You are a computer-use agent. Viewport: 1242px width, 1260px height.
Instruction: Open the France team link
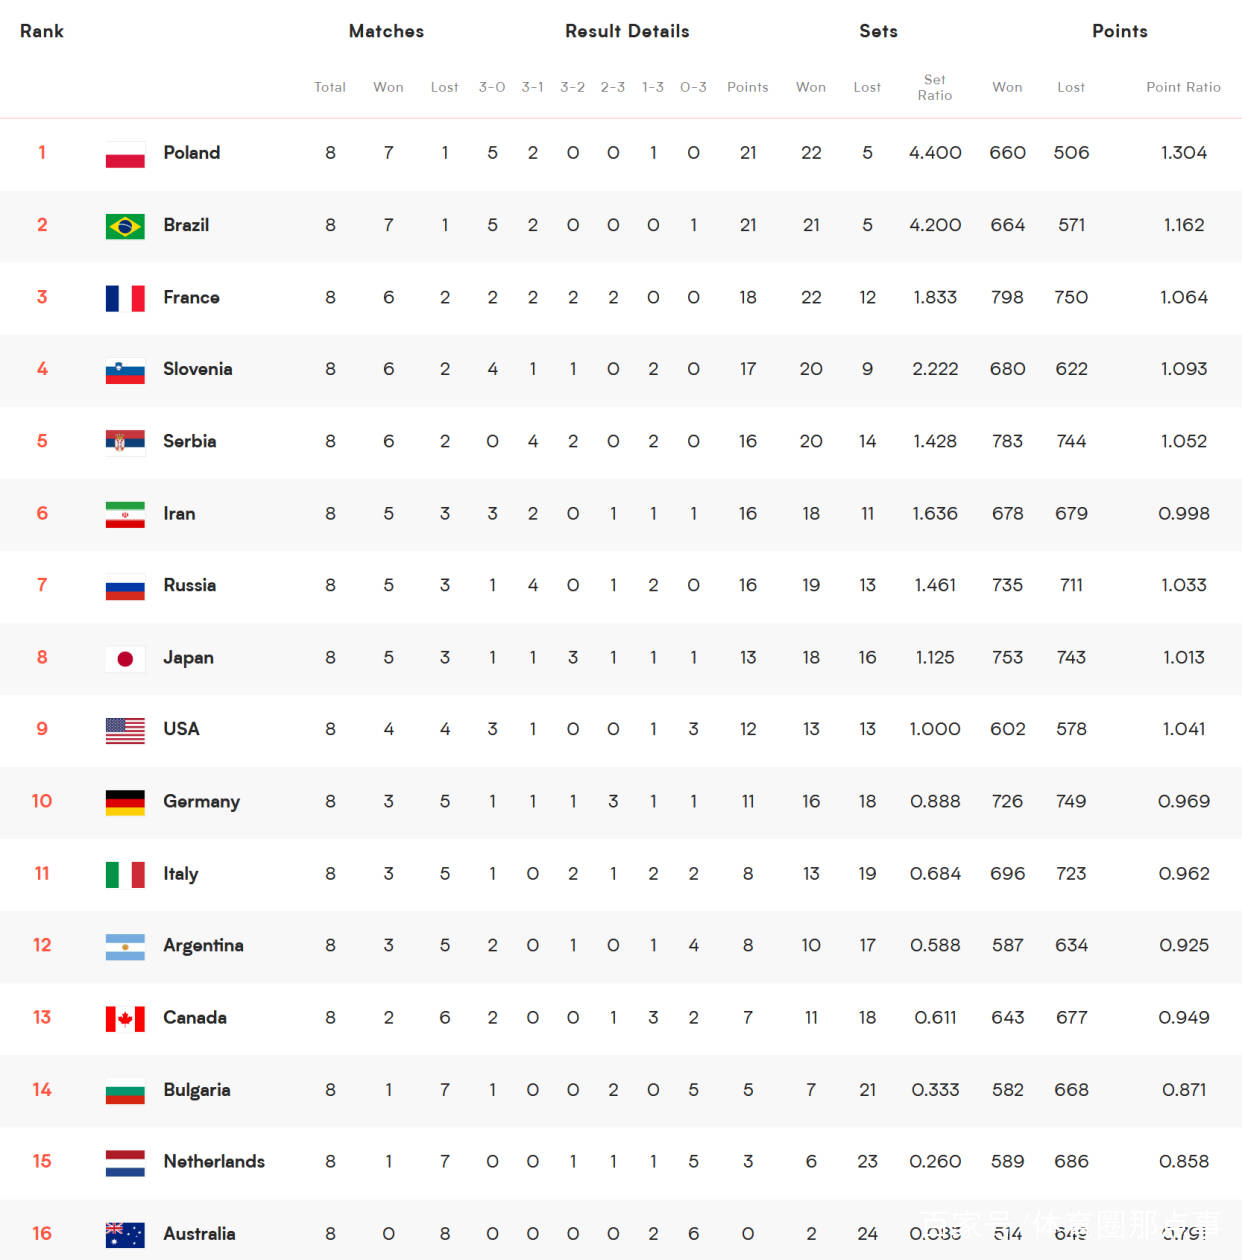coord(191,297)
